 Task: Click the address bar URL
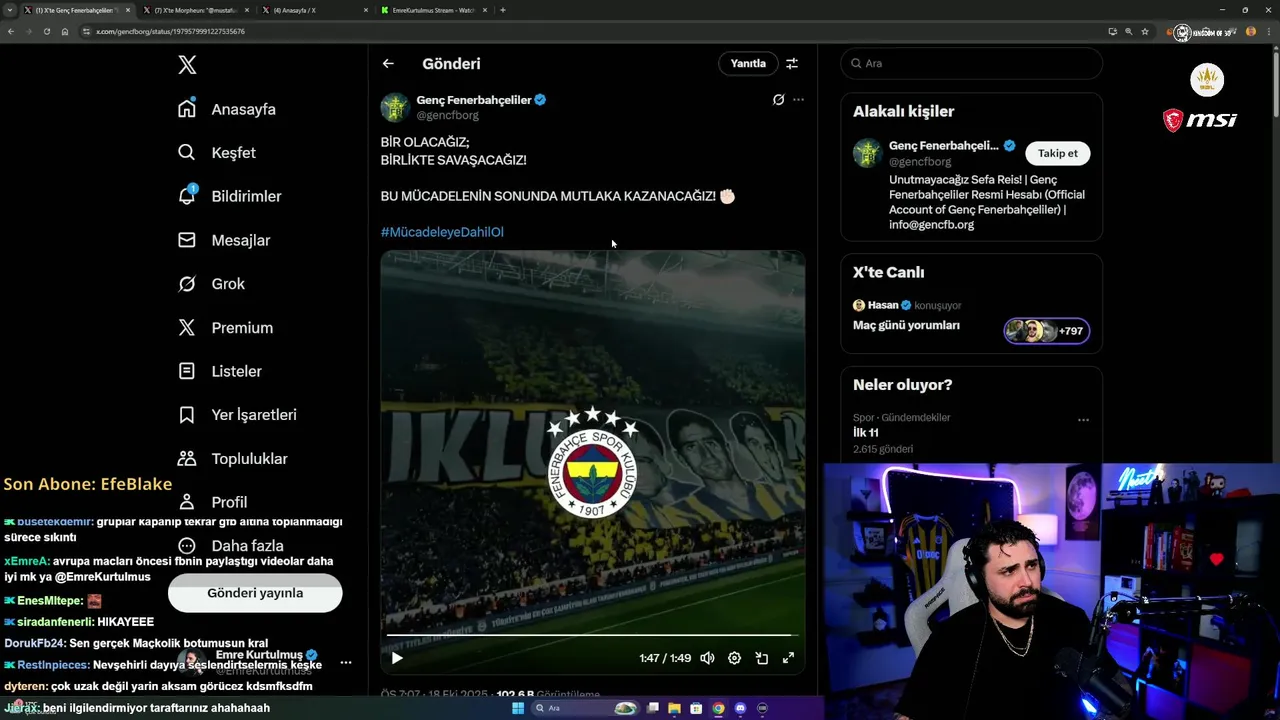pos(170,31)
